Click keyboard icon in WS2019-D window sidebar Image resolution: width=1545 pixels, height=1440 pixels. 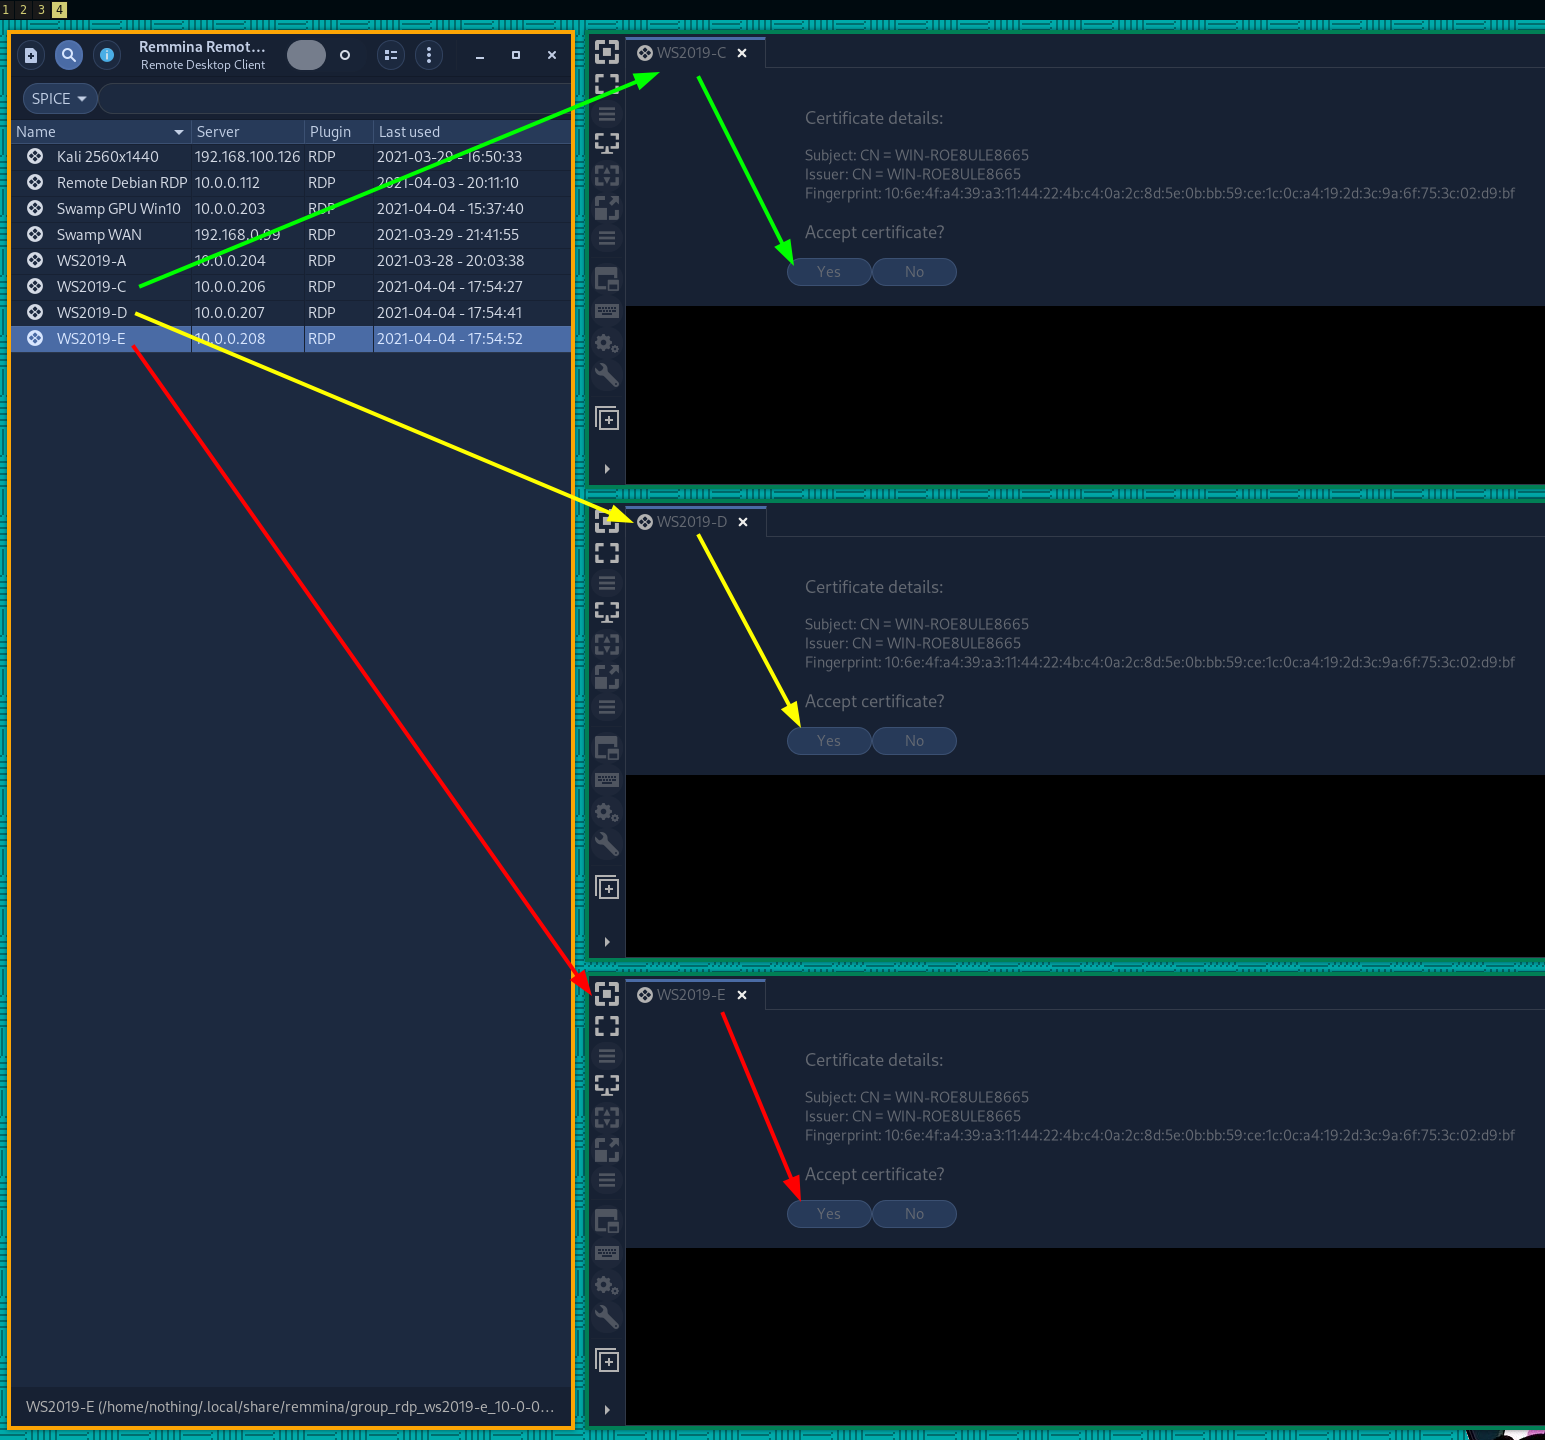pyautogui.click(x=607, y=780)
